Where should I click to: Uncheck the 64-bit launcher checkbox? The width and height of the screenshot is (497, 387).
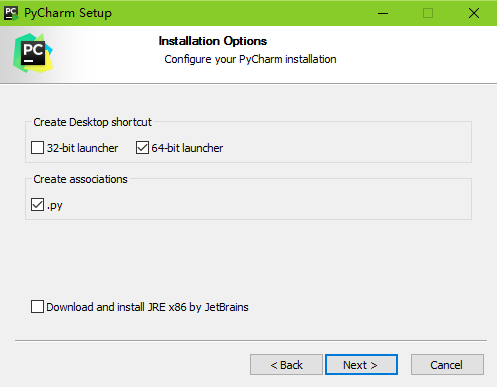point(142,148)
